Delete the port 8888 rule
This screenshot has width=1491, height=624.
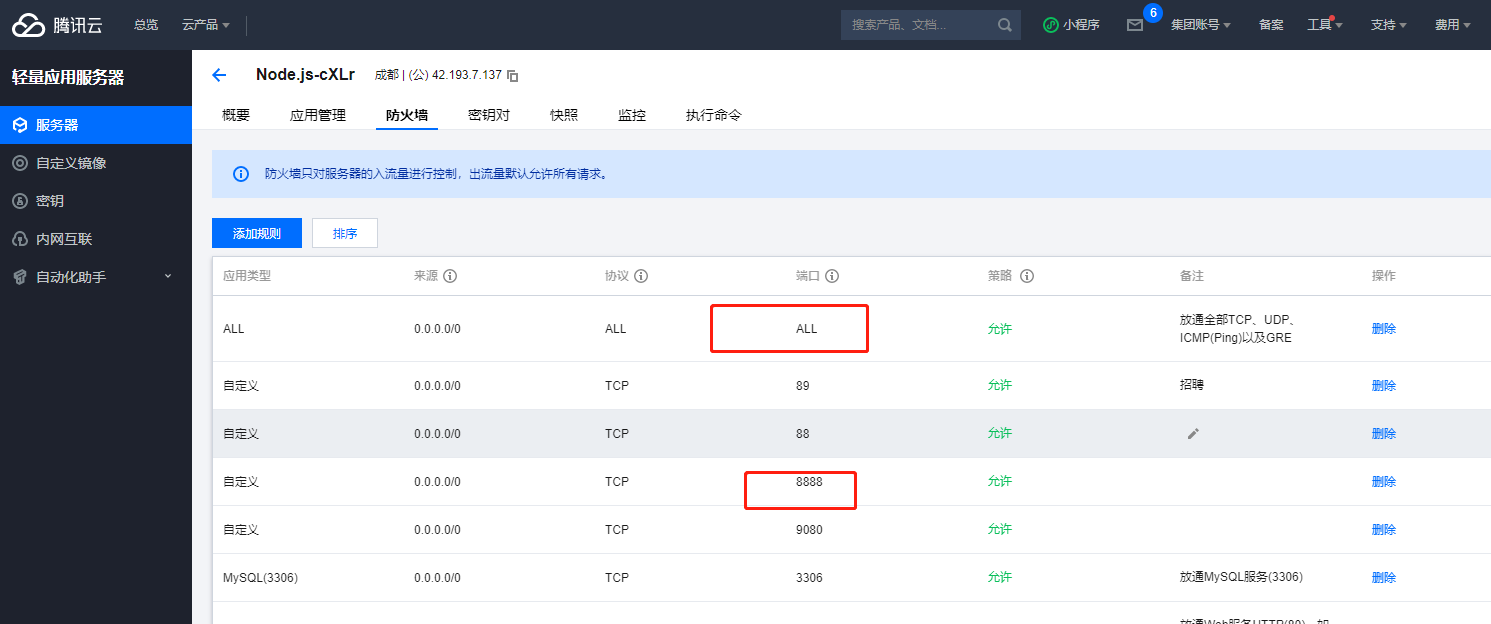point(1383,481)
